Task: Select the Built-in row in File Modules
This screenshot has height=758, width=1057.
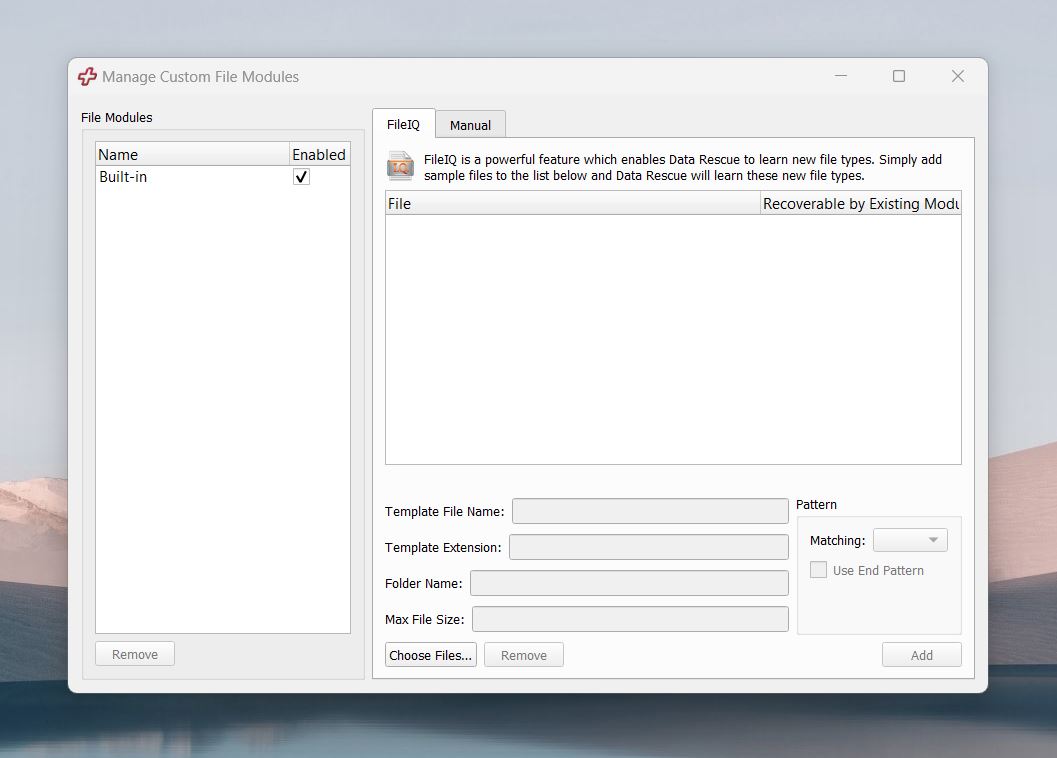Action: tap(222, 177)
